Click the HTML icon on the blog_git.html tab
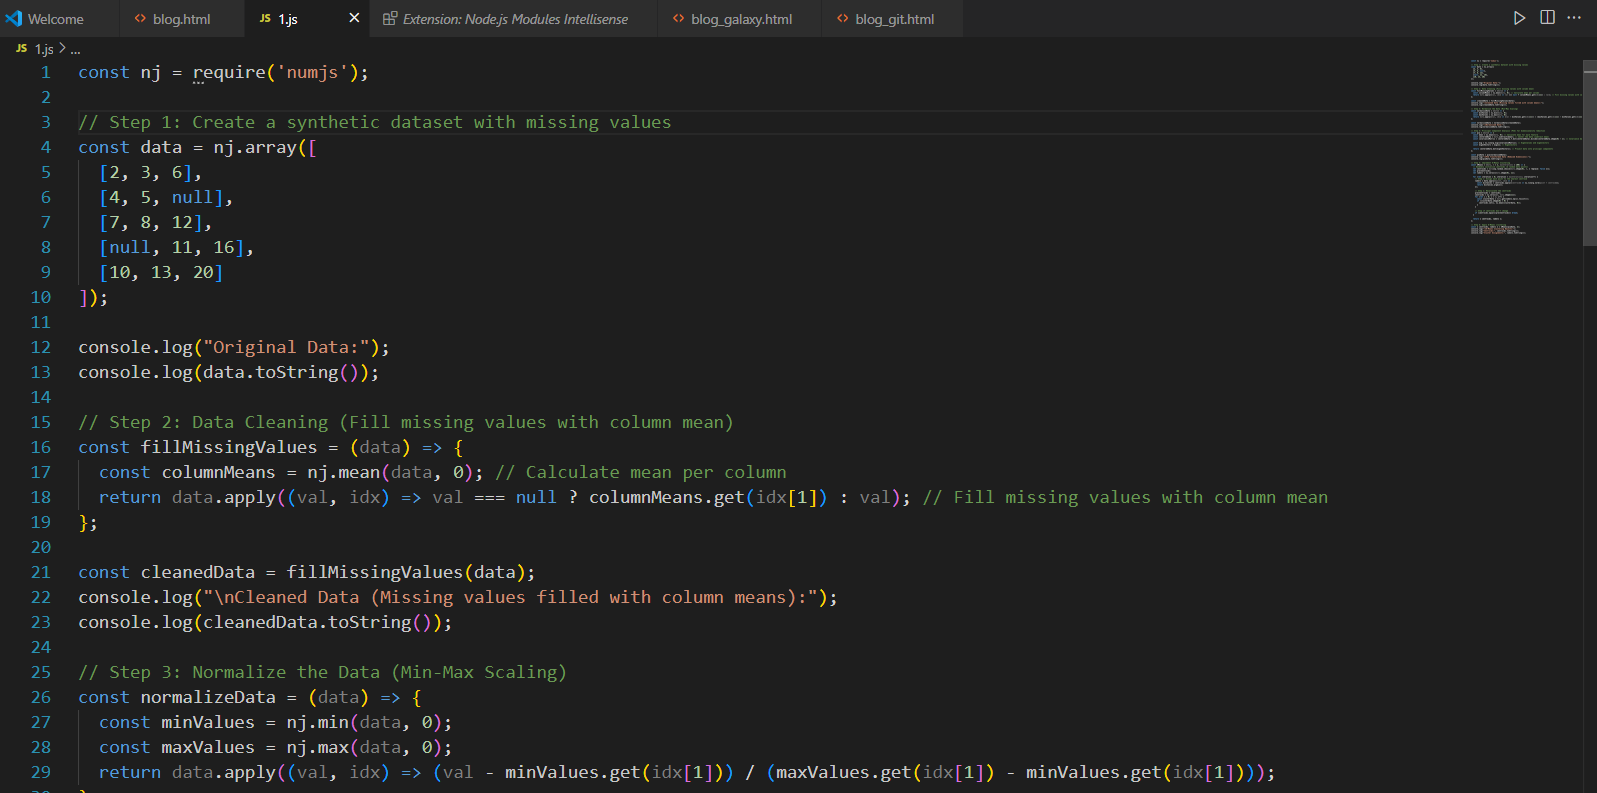Image resolution: width=1597 pixels, height=793 pixels. click(843, 19)
